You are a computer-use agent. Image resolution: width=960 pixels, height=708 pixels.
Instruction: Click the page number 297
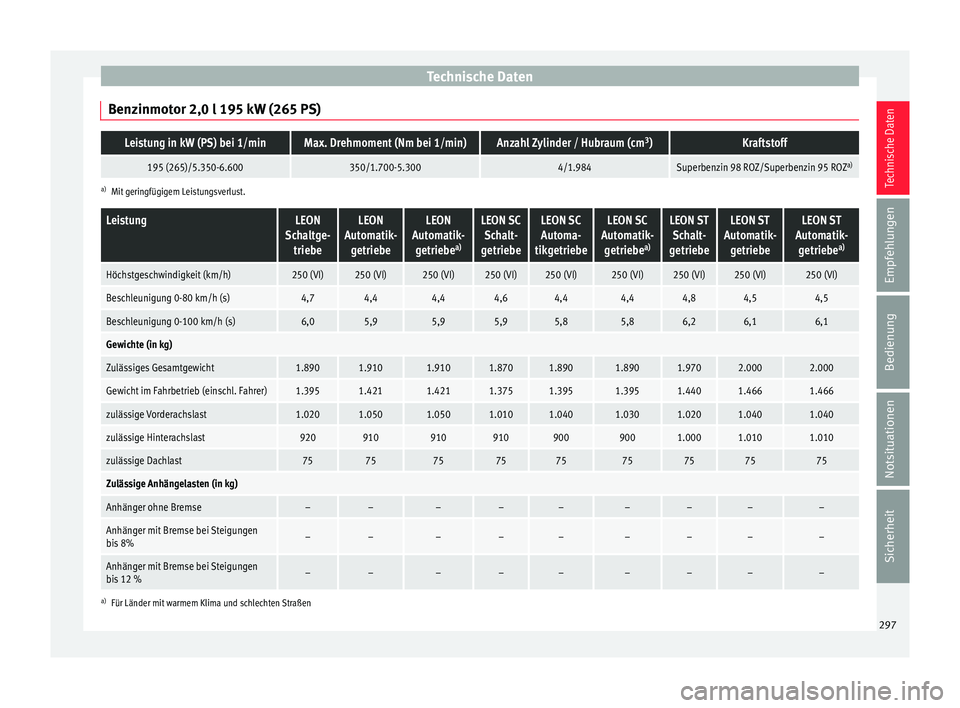[887, 625]
